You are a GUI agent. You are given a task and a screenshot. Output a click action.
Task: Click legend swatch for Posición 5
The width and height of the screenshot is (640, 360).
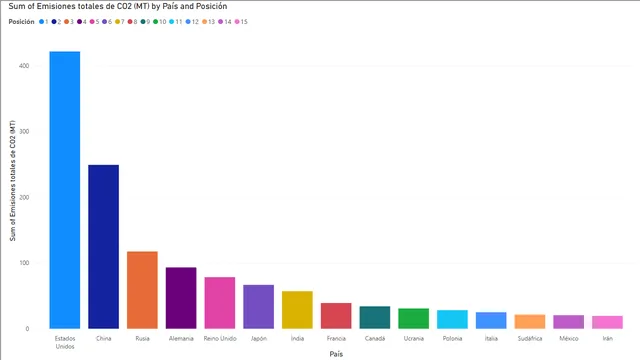click(x=92, y=22)
